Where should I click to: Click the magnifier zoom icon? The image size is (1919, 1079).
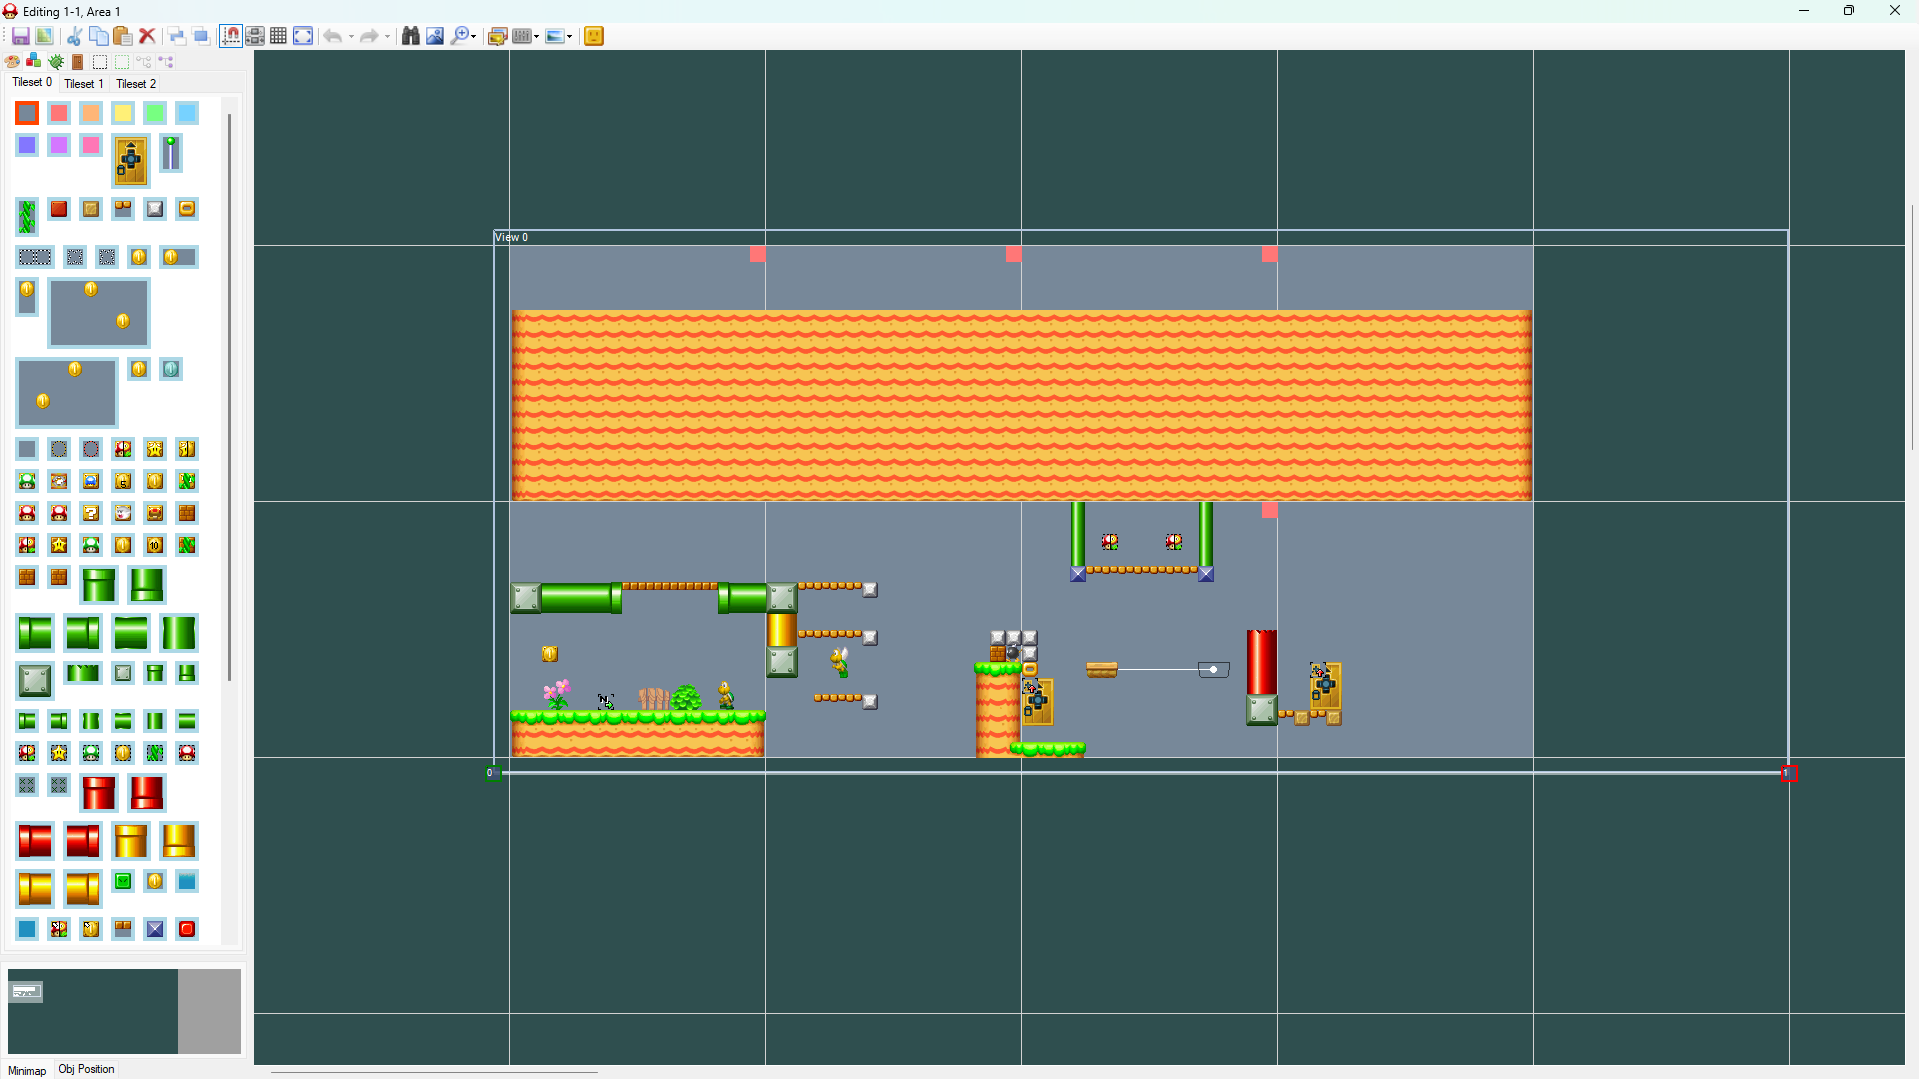point(459,36)
